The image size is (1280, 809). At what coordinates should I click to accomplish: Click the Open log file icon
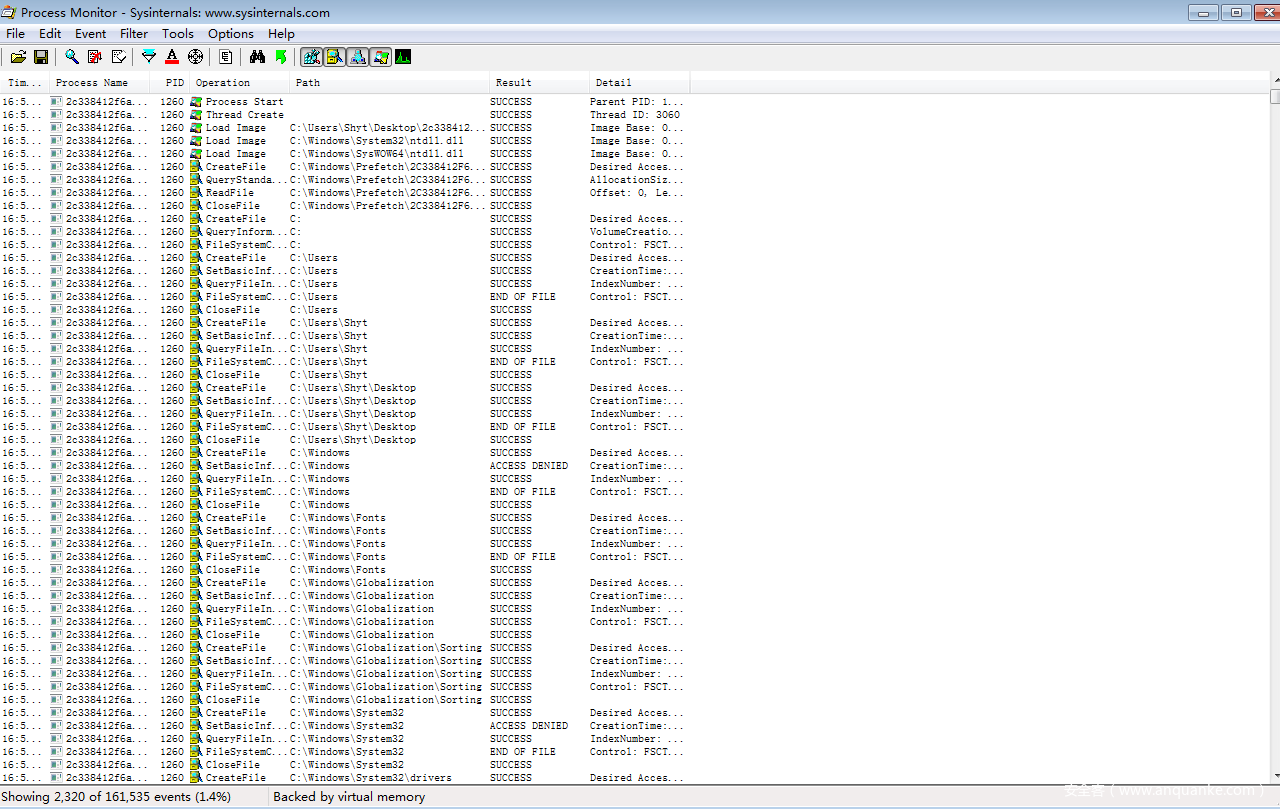click(18, 57)
